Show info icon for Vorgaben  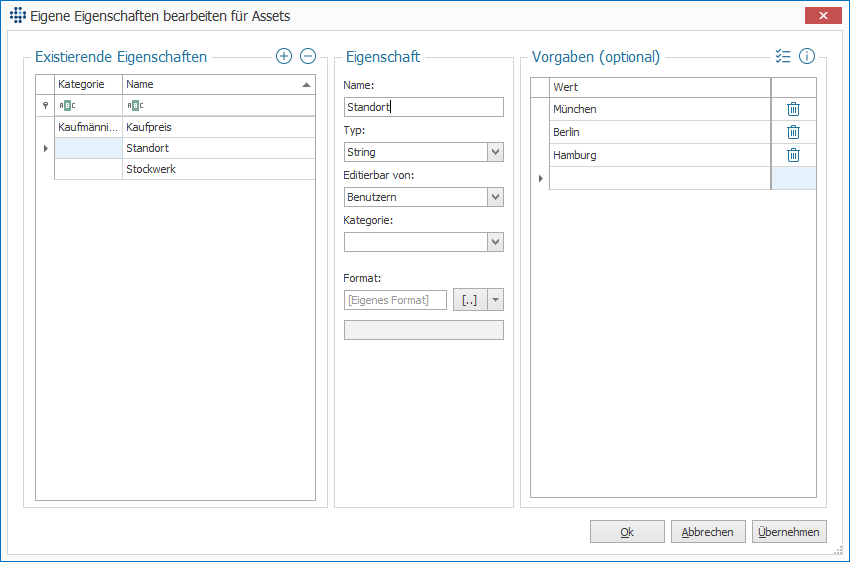(807, 56)
